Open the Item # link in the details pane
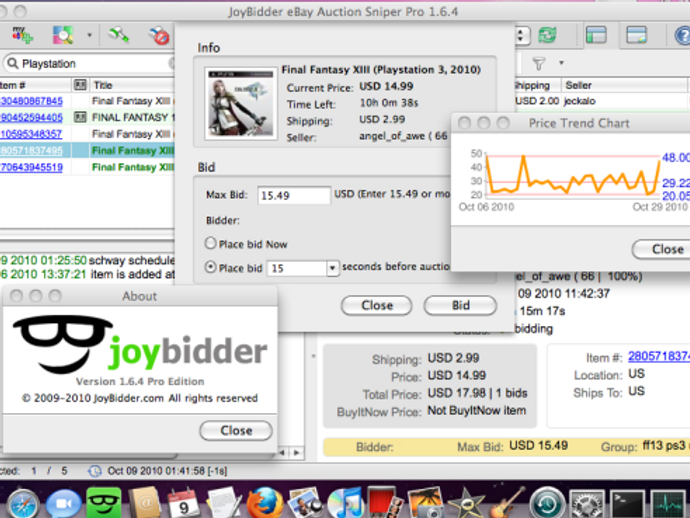Image resolution: width=690 pixels, height=518 pixels. click(x=659, y=356)
